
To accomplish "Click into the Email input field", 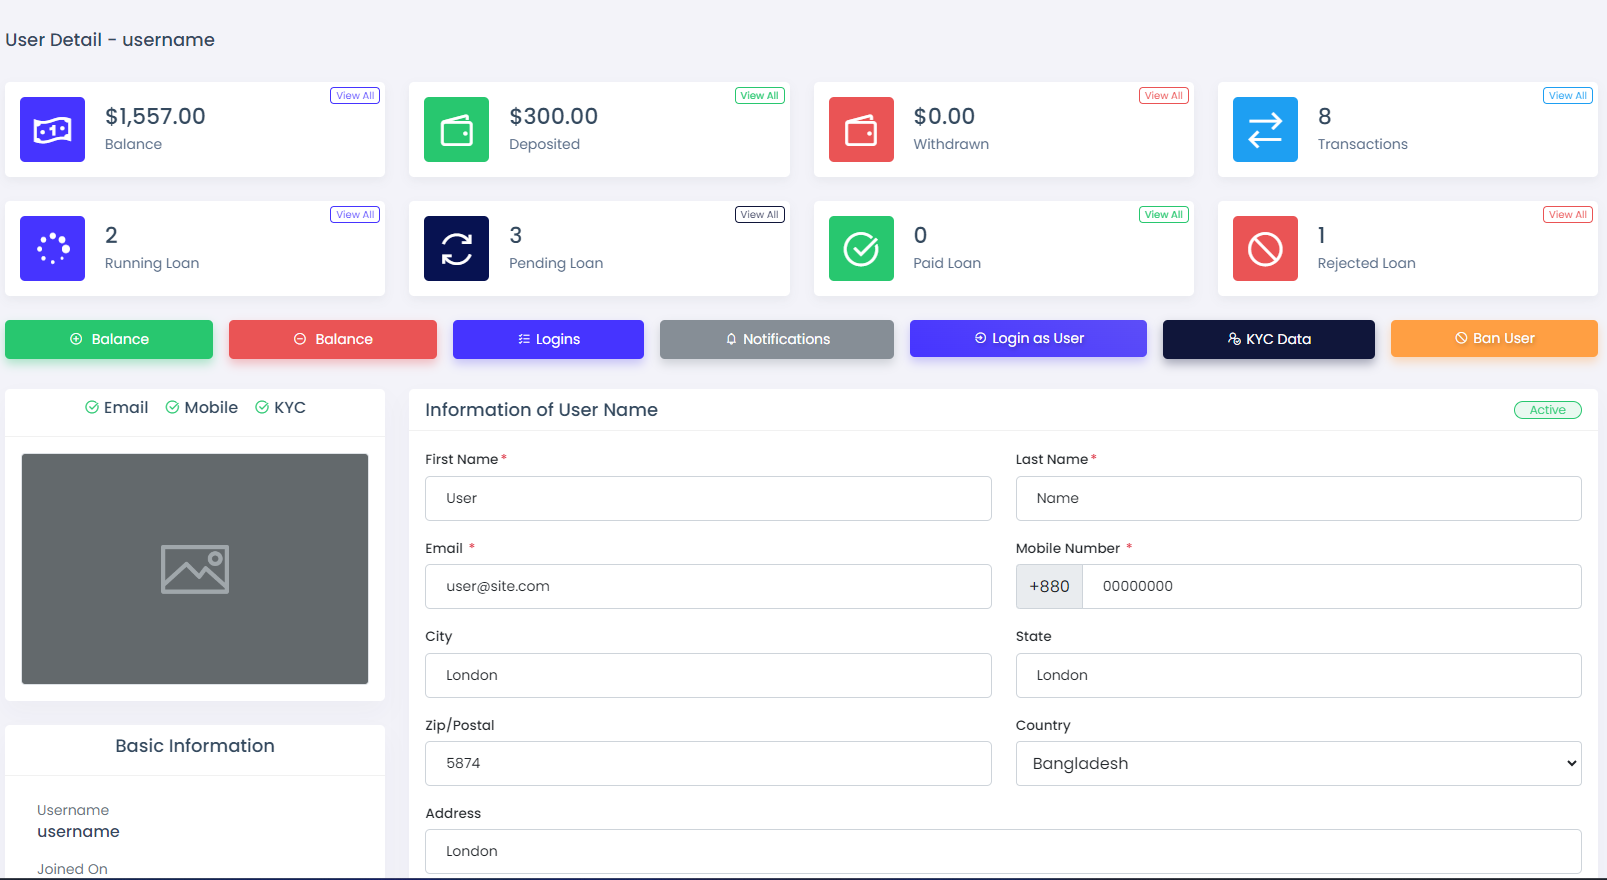I will [708, 587].
